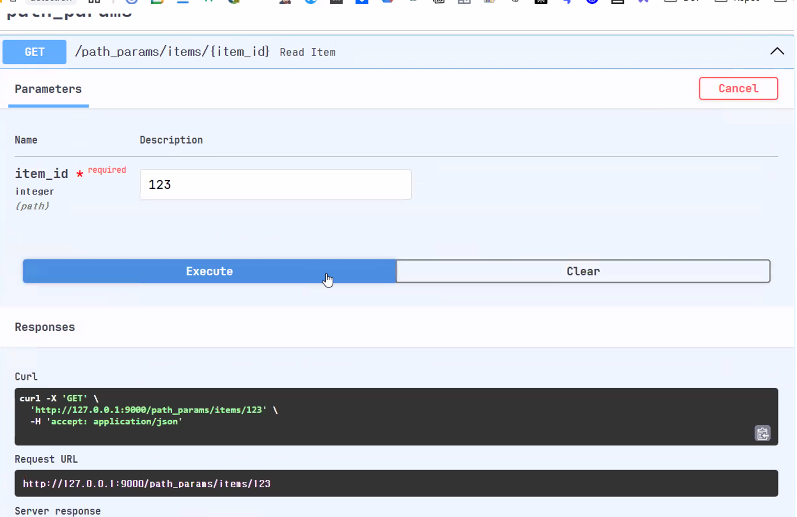Click the Server response label
Viewport: 797px width, 517px height.
click(x=57, y=511)
